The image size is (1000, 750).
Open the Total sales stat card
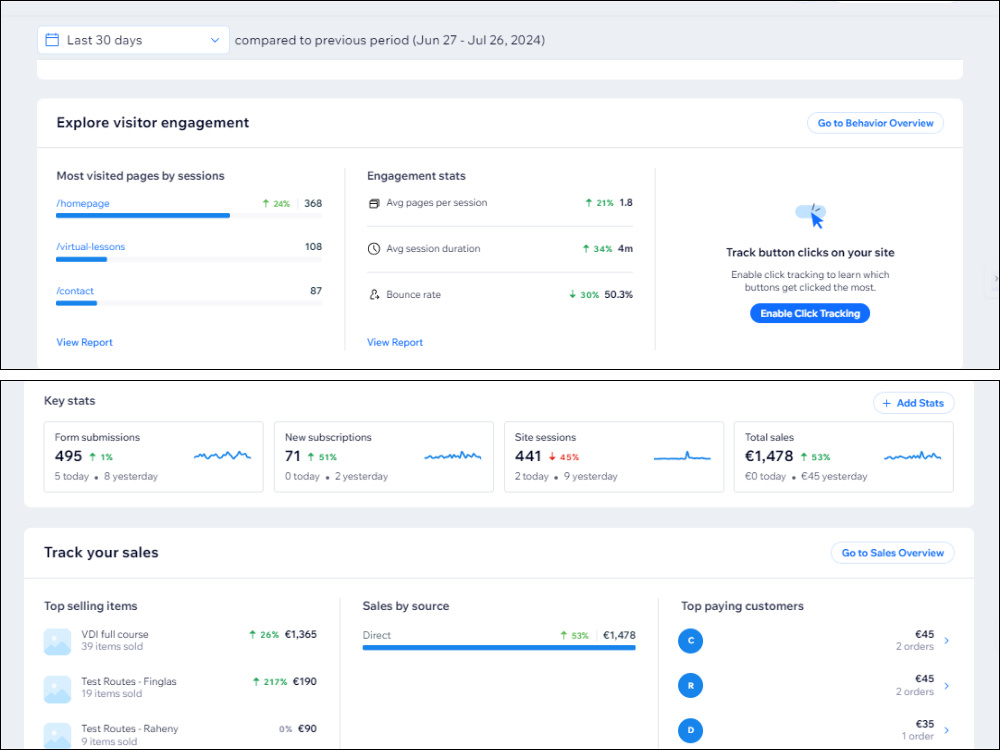coord(844,457)
